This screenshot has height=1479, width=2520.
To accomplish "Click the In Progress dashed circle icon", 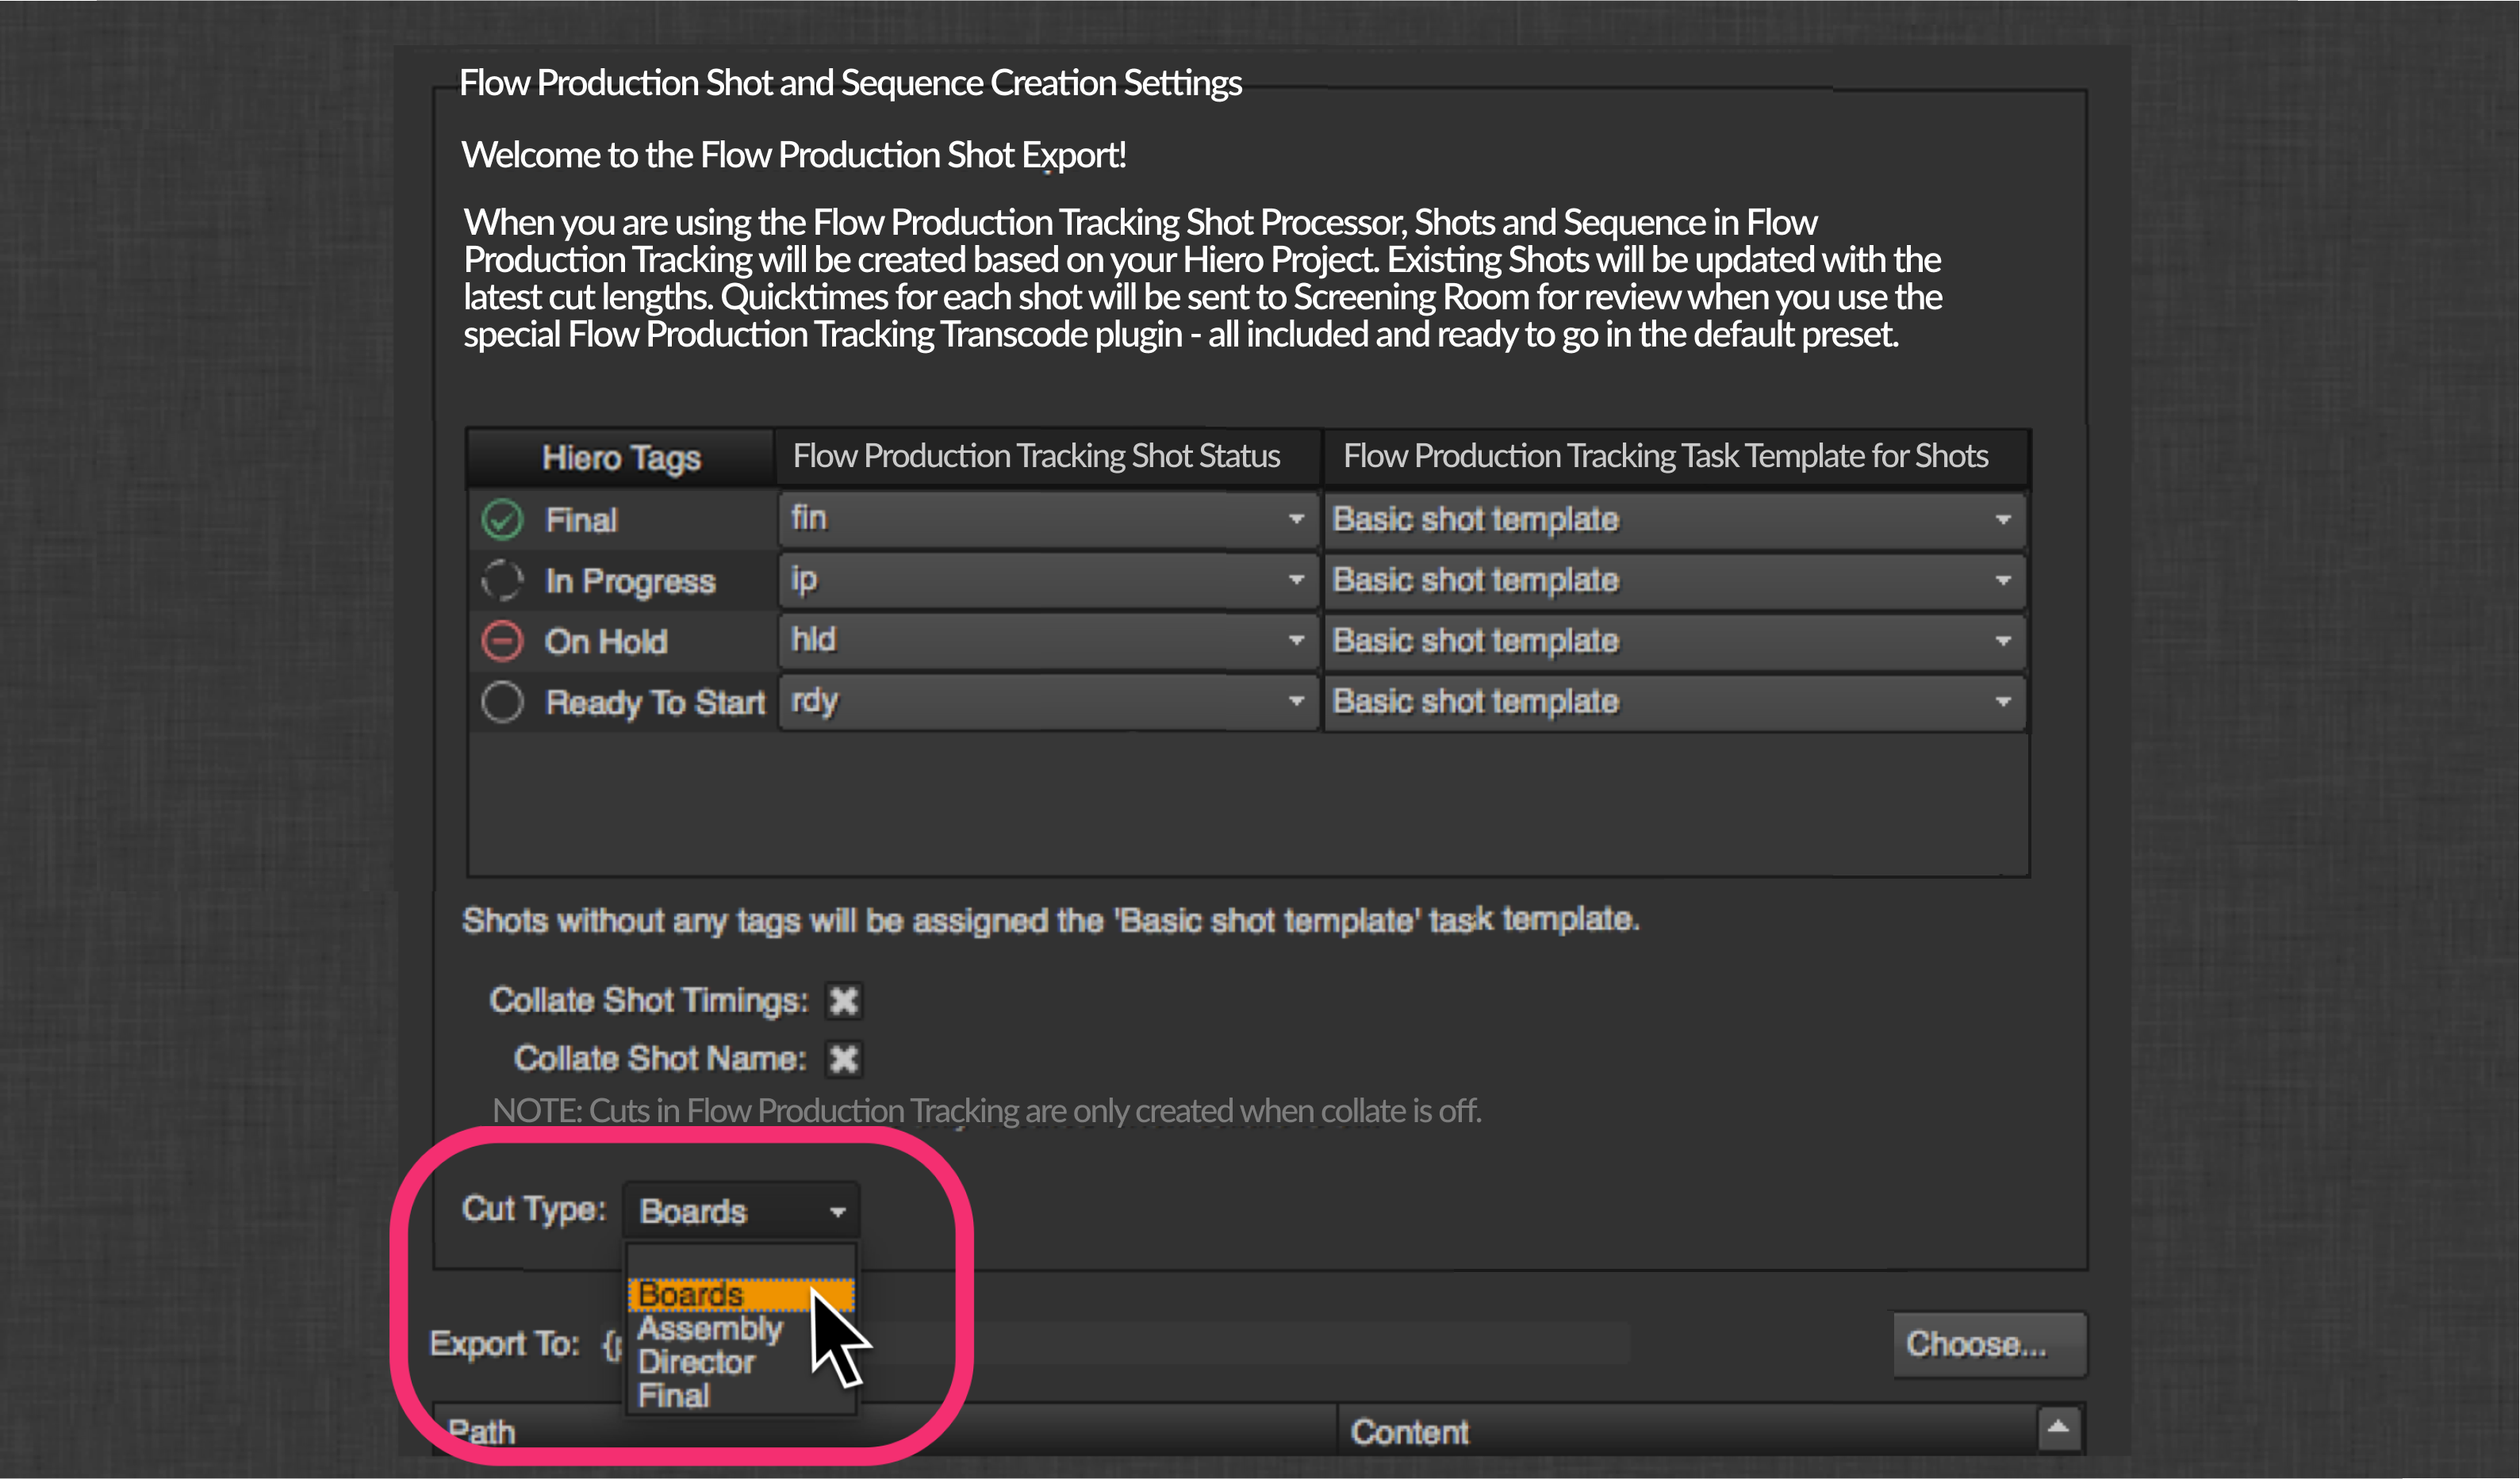I will [x=502, y=580].
